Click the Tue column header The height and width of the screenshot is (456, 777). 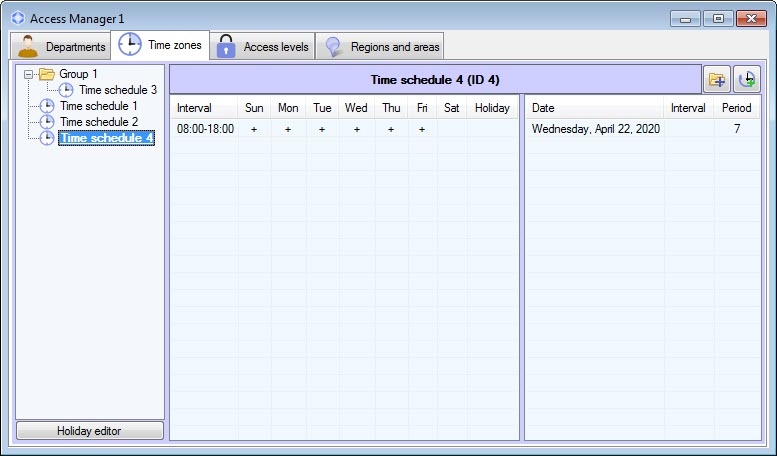pos(322,108)
